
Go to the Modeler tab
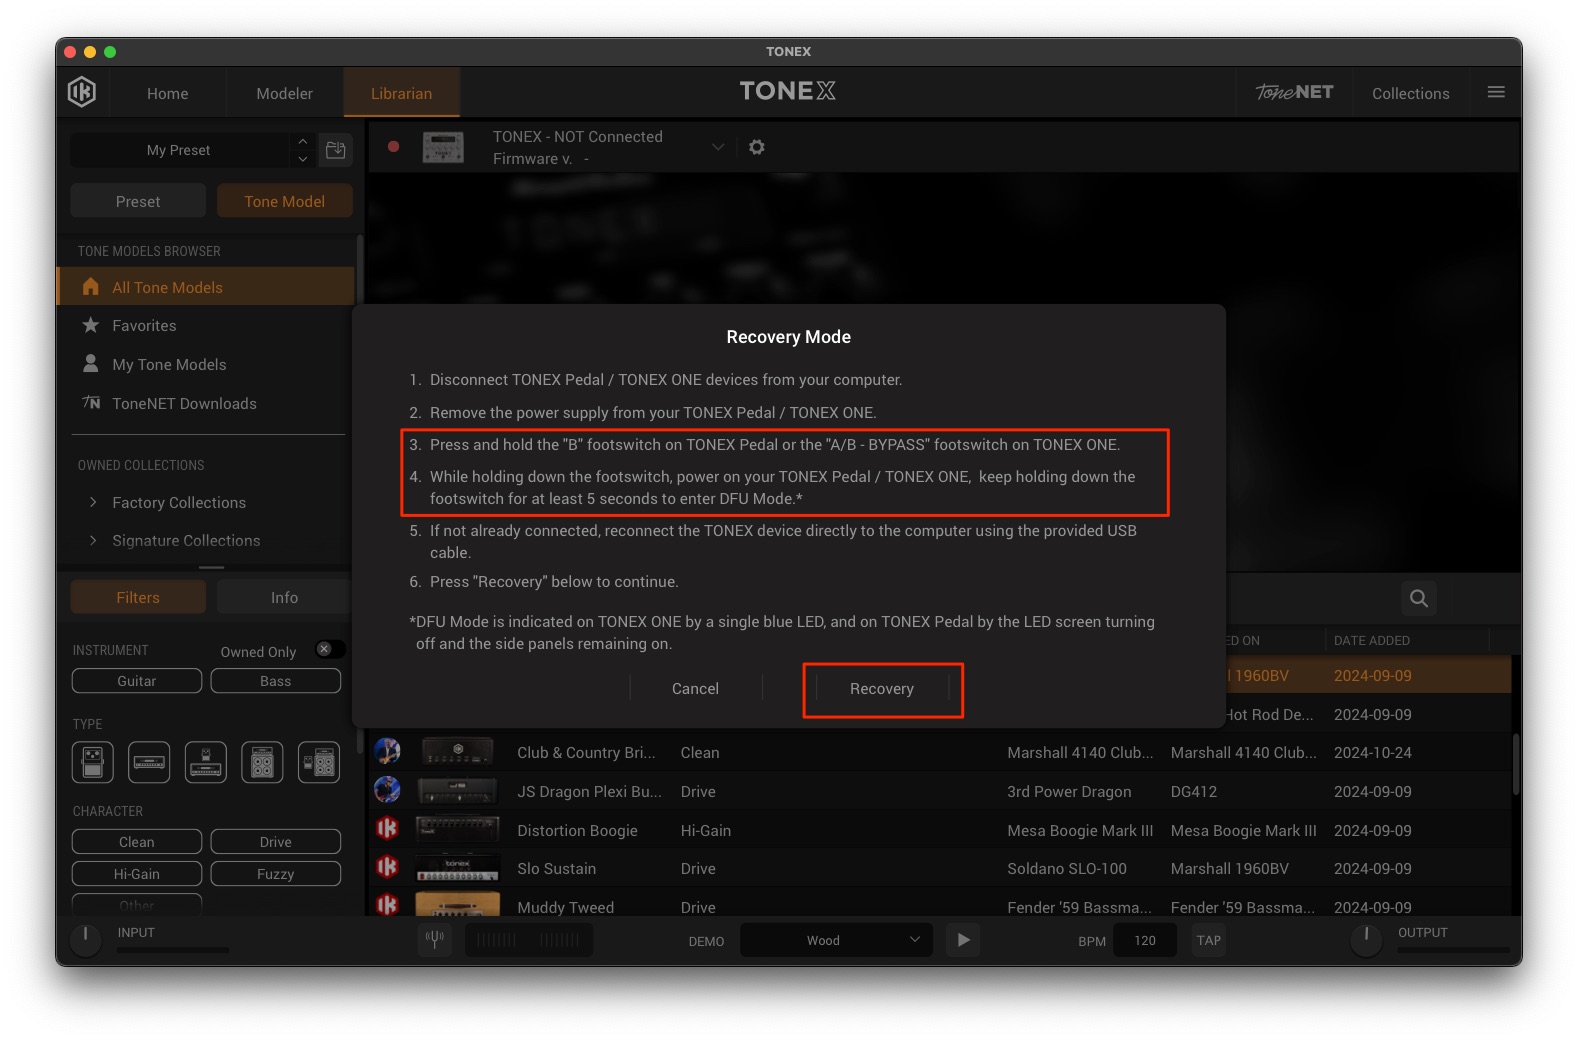click(x=284, y=93)
